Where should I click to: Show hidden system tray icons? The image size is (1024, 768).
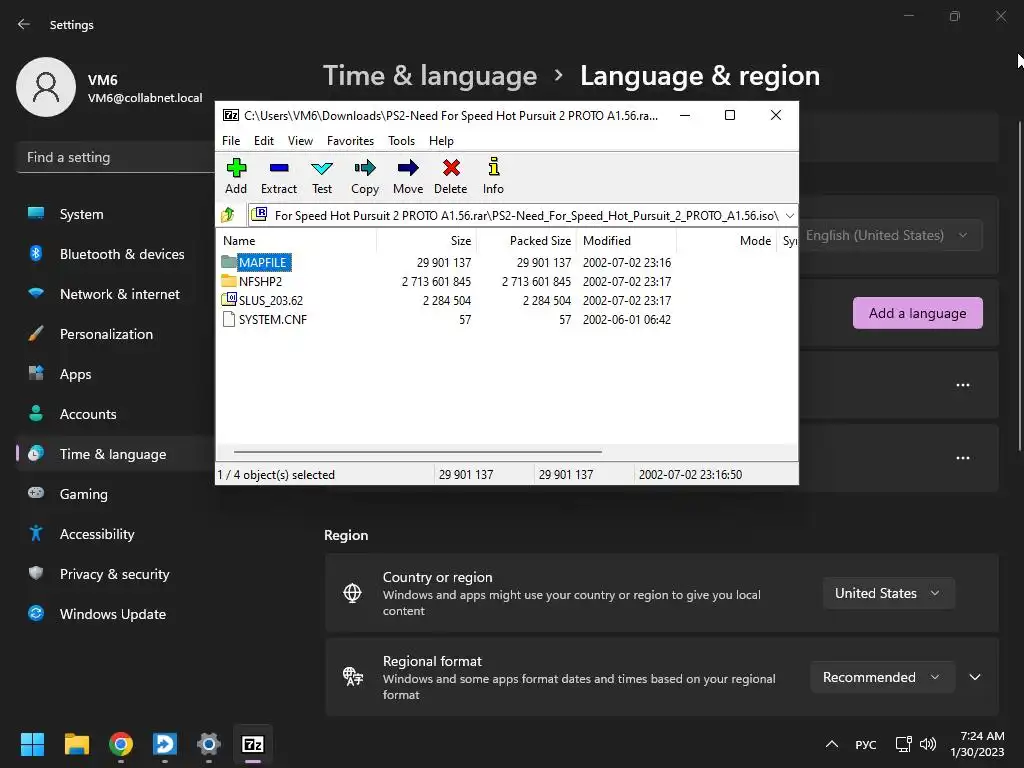[x=832, y=744]
